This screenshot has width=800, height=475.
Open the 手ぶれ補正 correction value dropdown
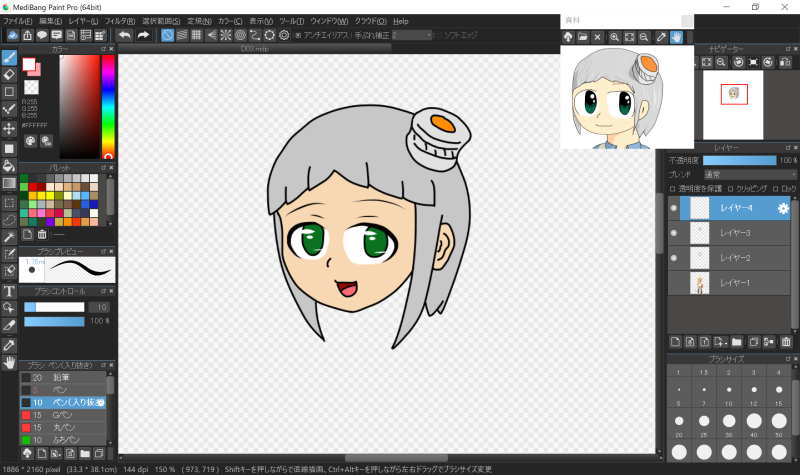pyautogui.click(x=410, y=35)
